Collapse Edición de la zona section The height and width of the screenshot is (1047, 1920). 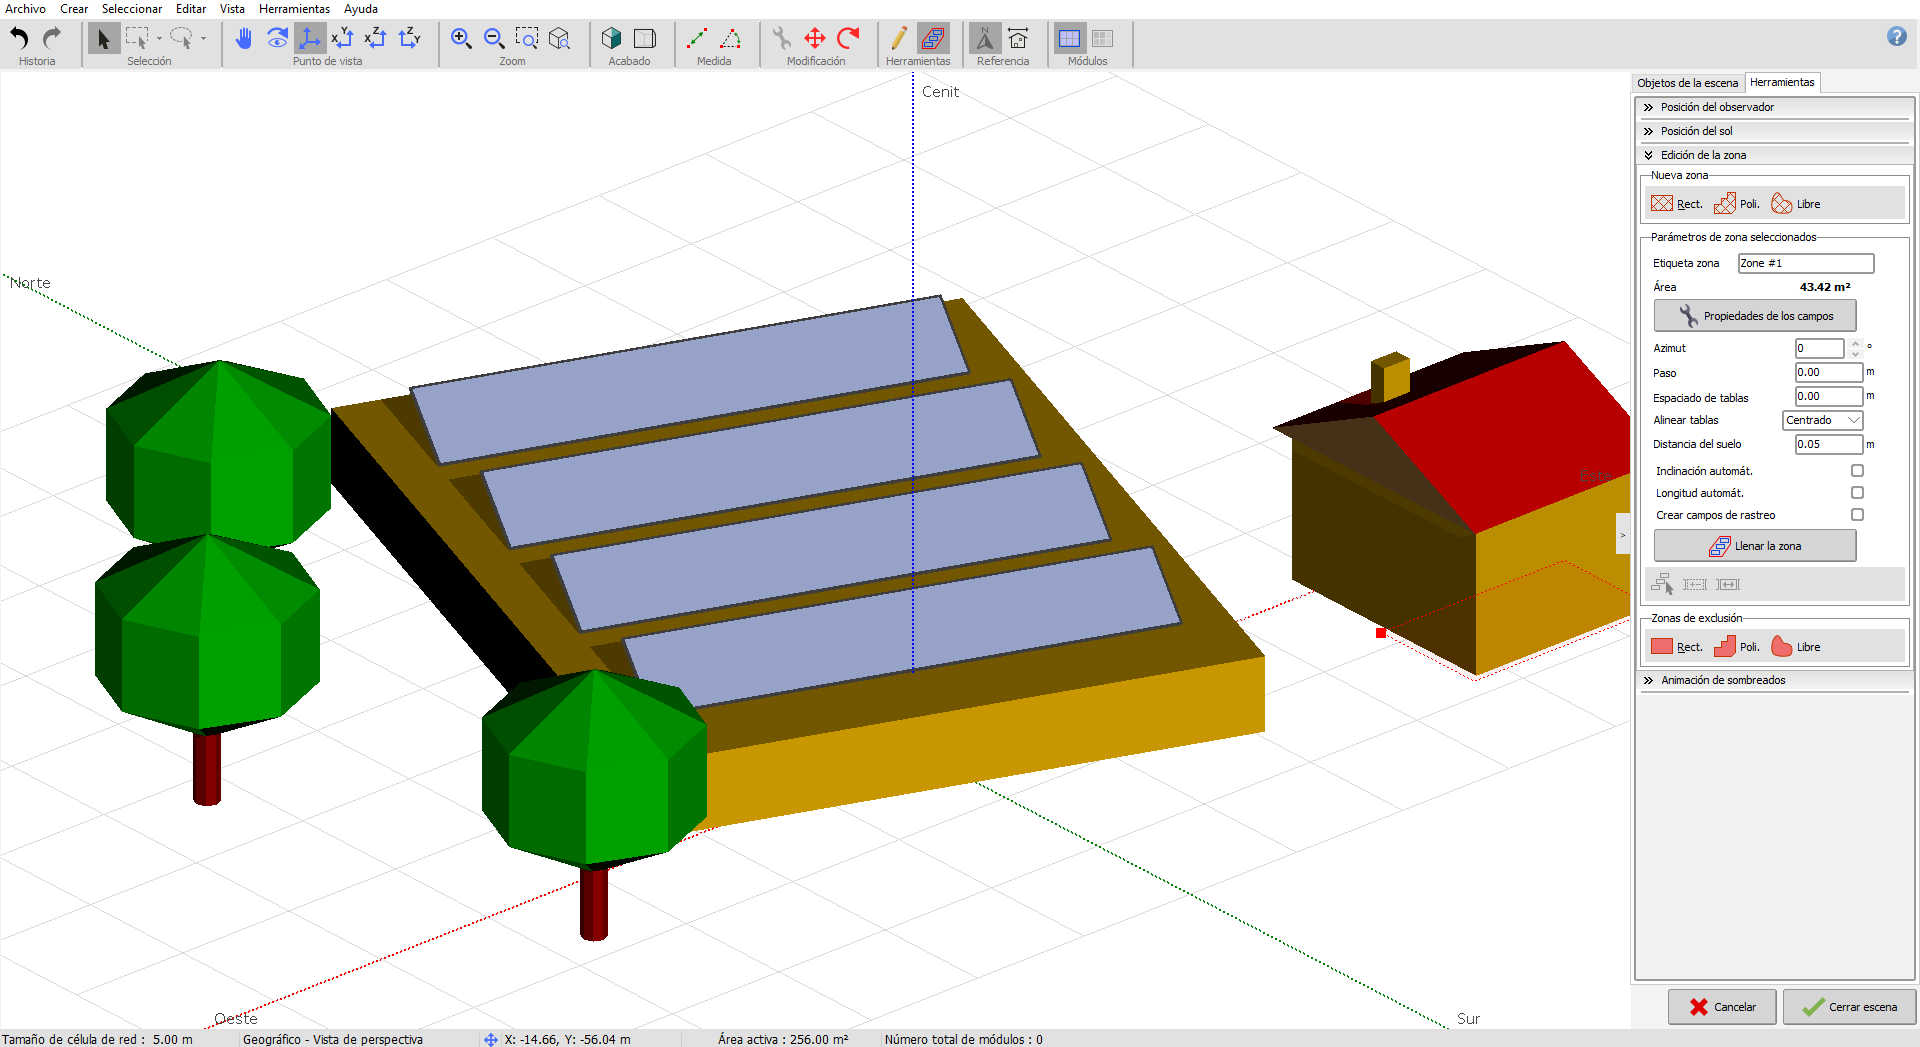tap(1775, 155)
